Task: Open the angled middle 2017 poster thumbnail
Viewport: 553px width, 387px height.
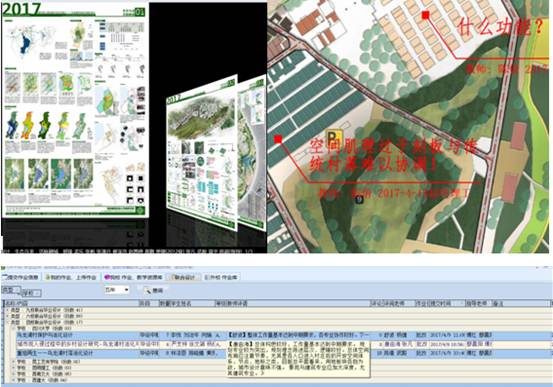Action: pyautogui.click(x=202, y=153)
